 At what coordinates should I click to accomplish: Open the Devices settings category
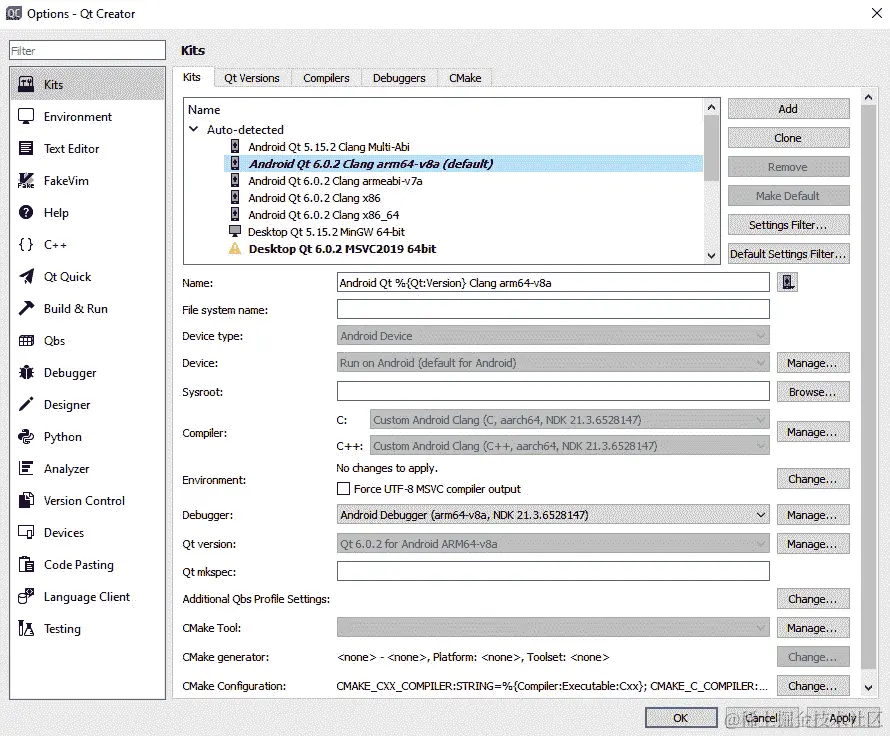click(87, 533)
